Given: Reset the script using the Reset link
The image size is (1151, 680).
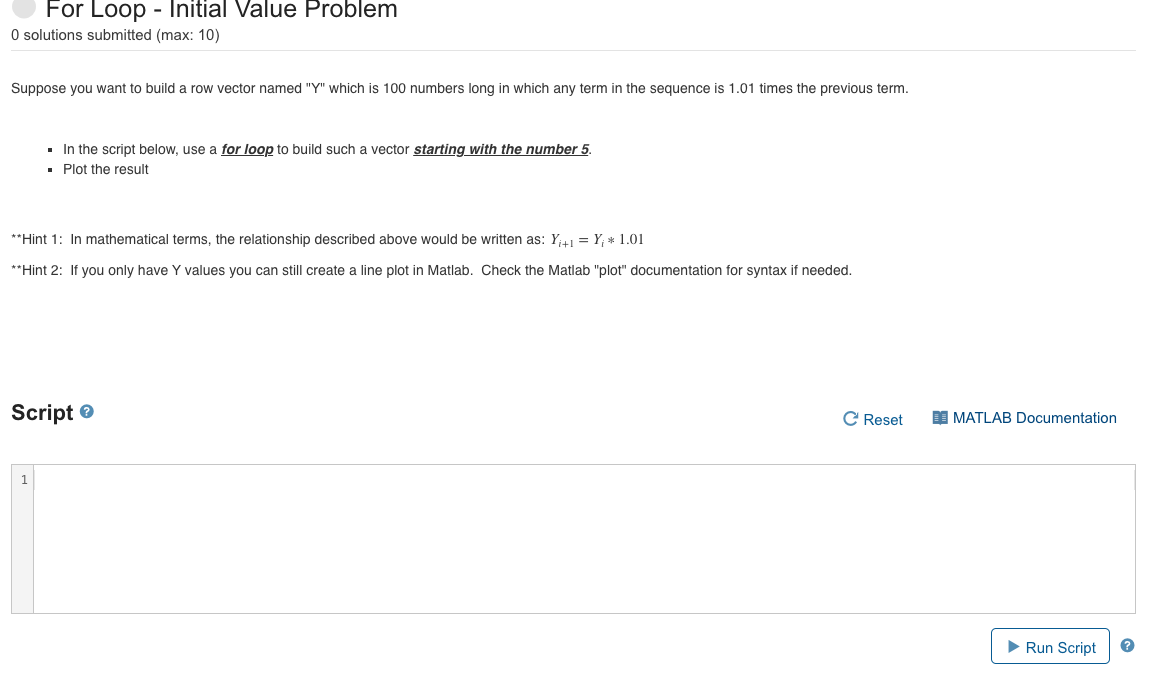Looking at the screenshot, I should coord(881,420).
